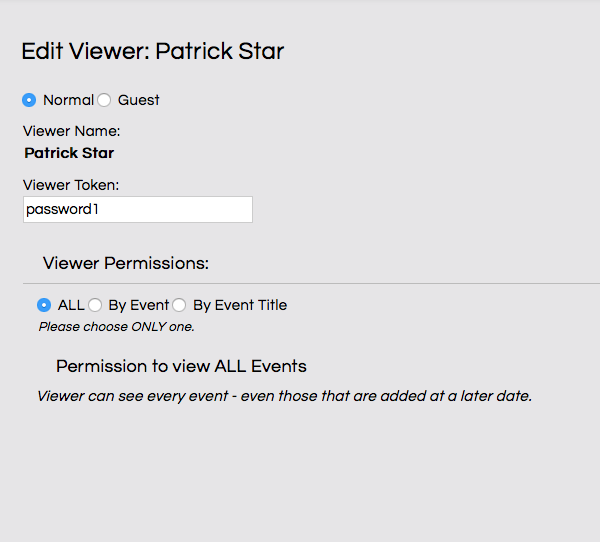Viewport: 600px width, 542px height.
Task: Click the Viewer can see every event description
Action: pyautogui.click(x=284, y=396)
